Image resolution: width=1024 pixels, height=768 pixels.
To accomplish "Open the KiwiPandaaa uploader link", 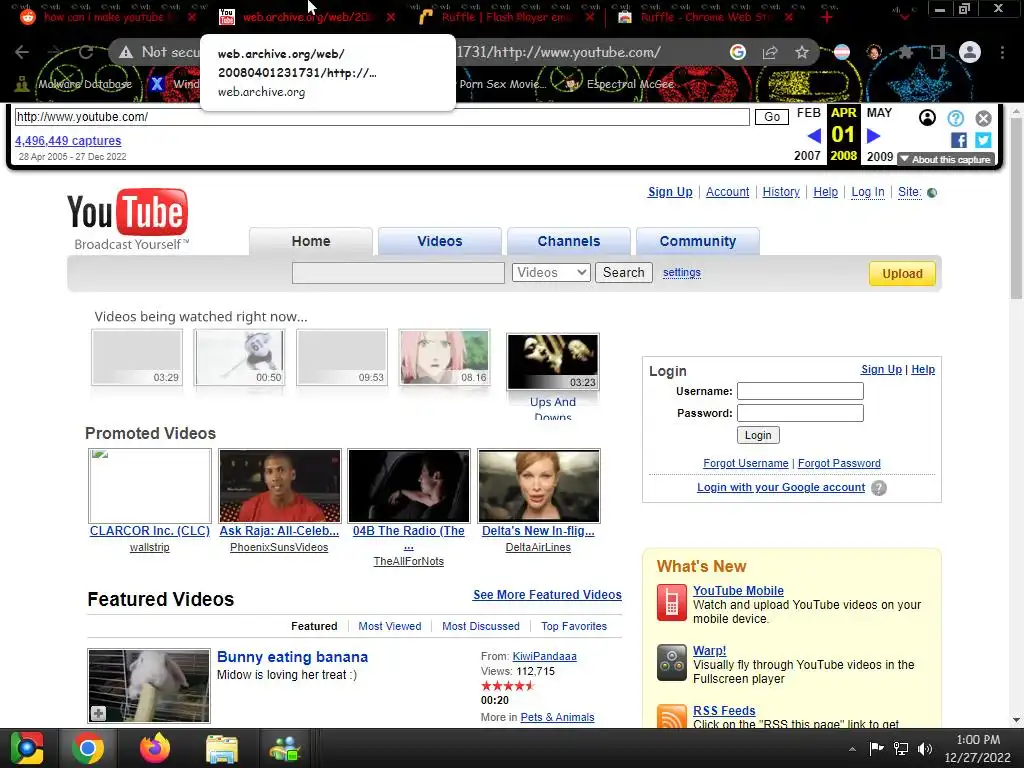I will click(545, 656).
